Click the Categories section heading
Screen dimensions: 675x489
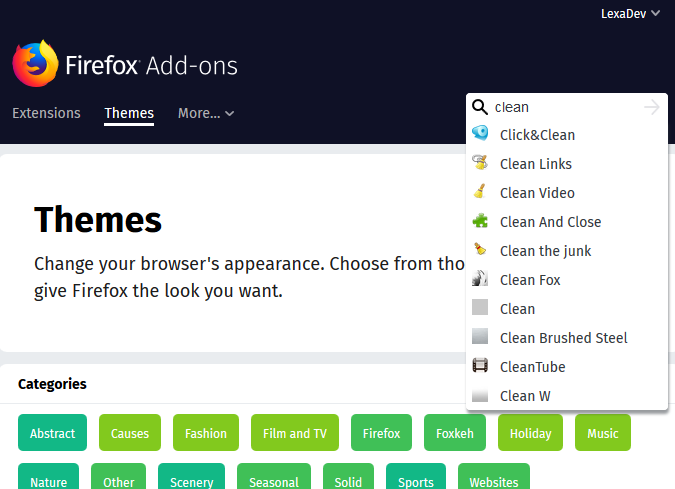tap(52, 384)
